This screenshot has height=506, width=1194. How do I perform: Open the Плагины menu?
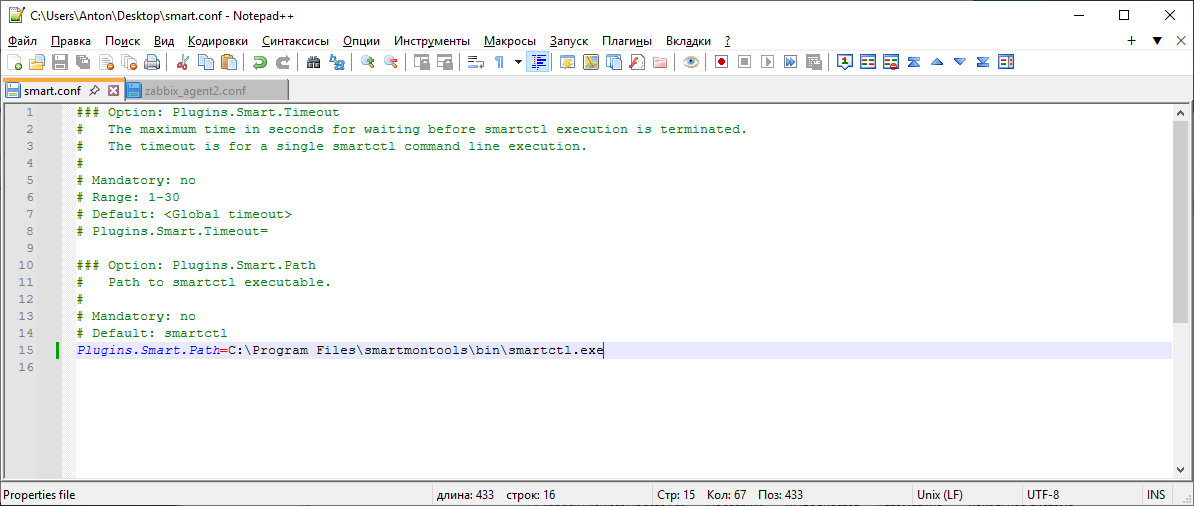point(627,41)
